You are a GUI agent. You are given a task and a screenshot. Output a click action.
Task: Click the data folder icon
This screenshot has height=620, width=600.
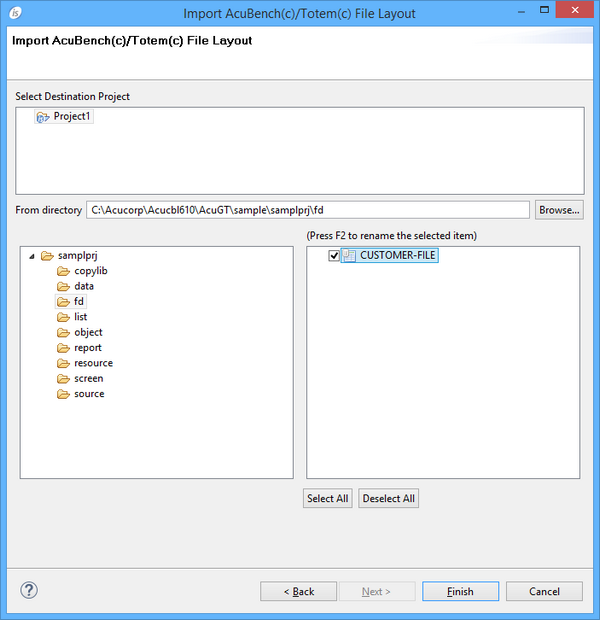63,286
